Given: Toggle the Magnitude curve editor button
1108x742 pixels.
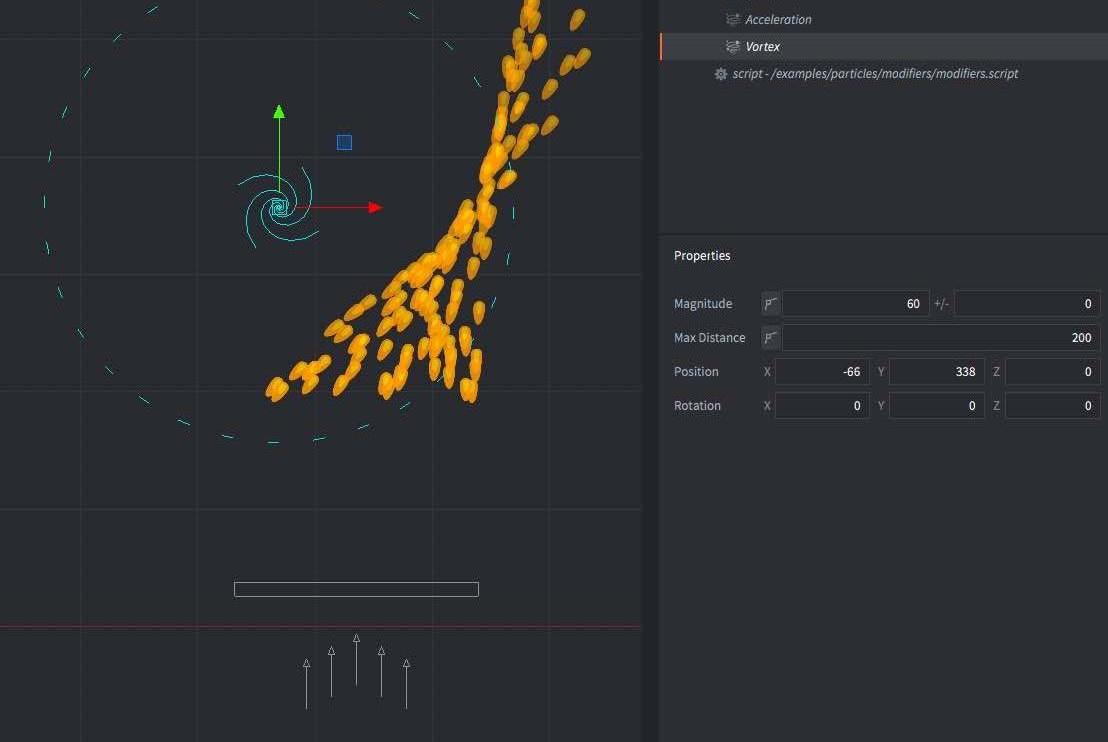Looking at the screenshot, I should coord(770,304).
